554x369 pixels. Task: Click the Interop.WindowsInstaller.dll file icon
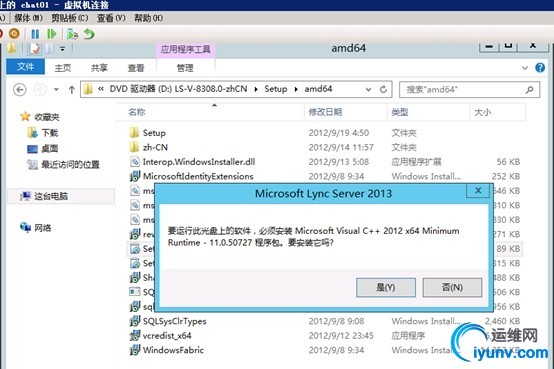pos(135,162)
